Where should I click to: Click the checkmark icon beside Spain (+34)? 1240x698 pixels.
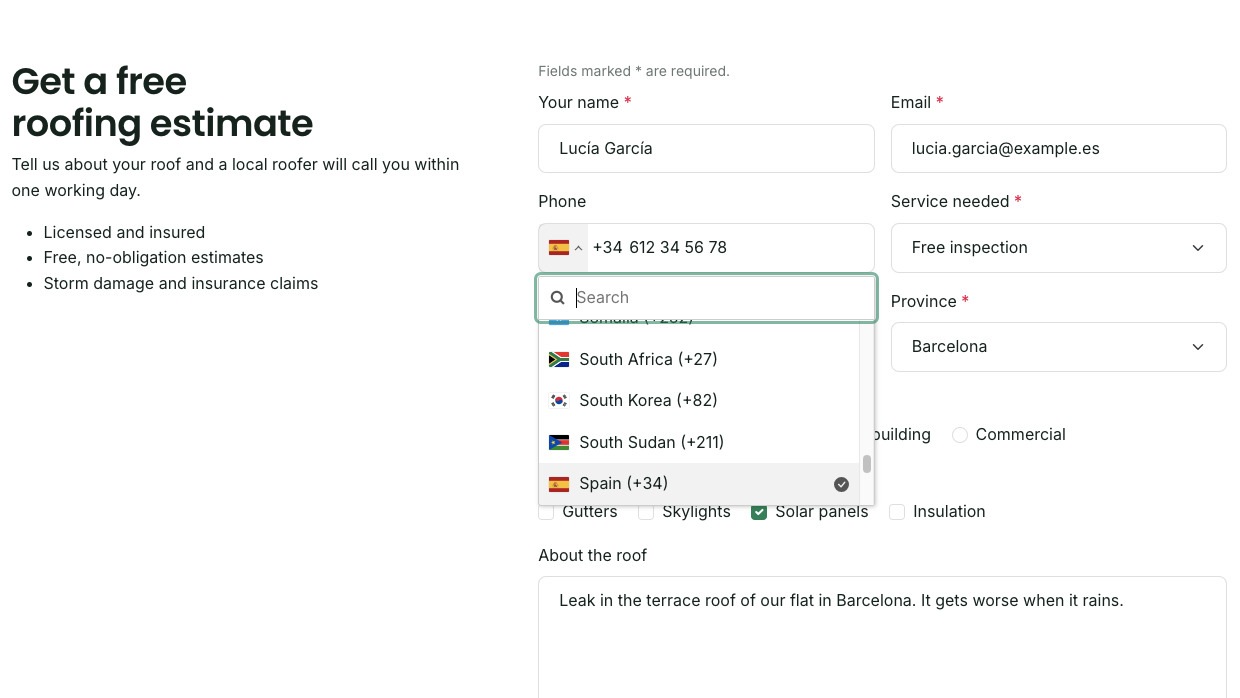tap(841, 484)
